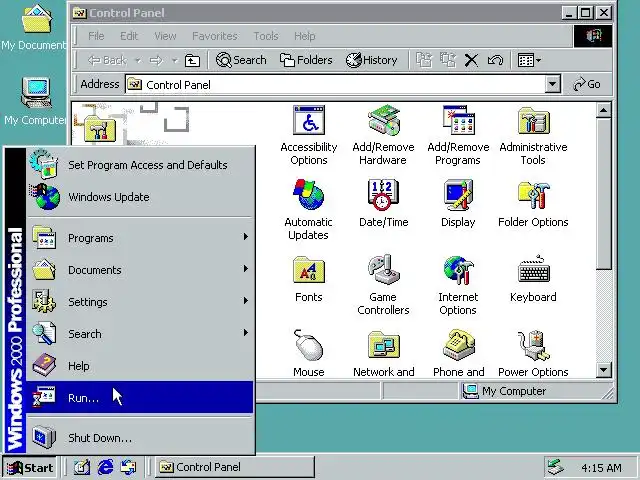Click My Computer in the status bar

[504, 391]
